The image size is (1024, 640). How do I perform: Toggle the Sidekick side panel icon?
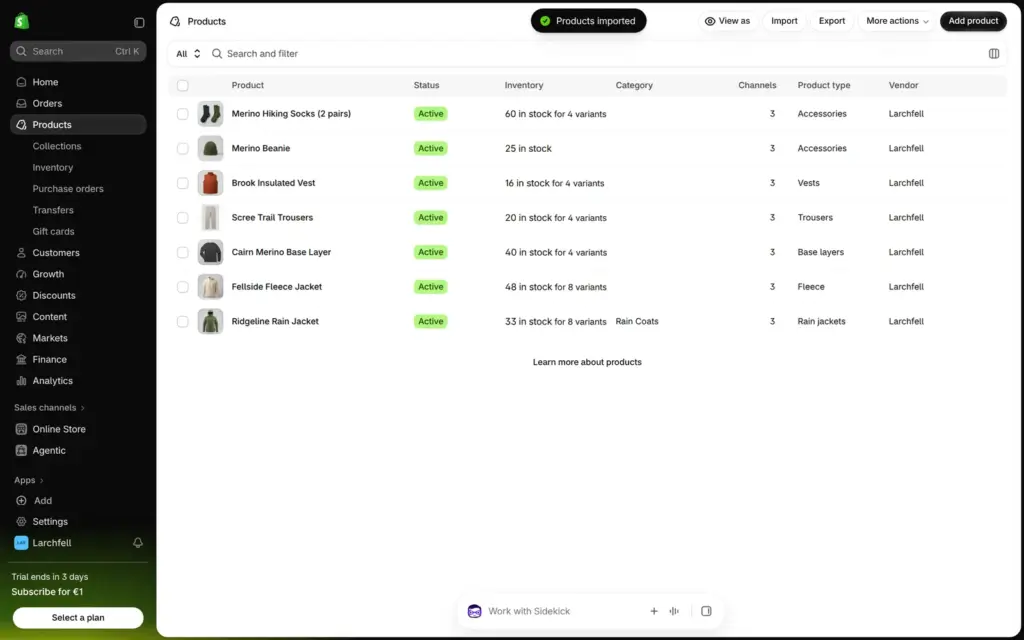click(706, 611)
